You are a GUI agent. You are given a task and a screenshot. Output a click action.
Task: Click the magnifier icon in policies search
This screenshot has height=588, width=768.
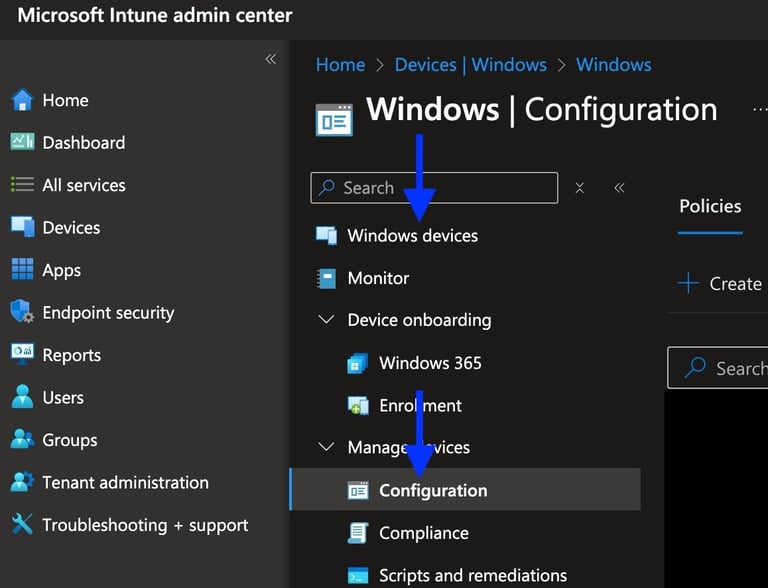coord(695,368)
